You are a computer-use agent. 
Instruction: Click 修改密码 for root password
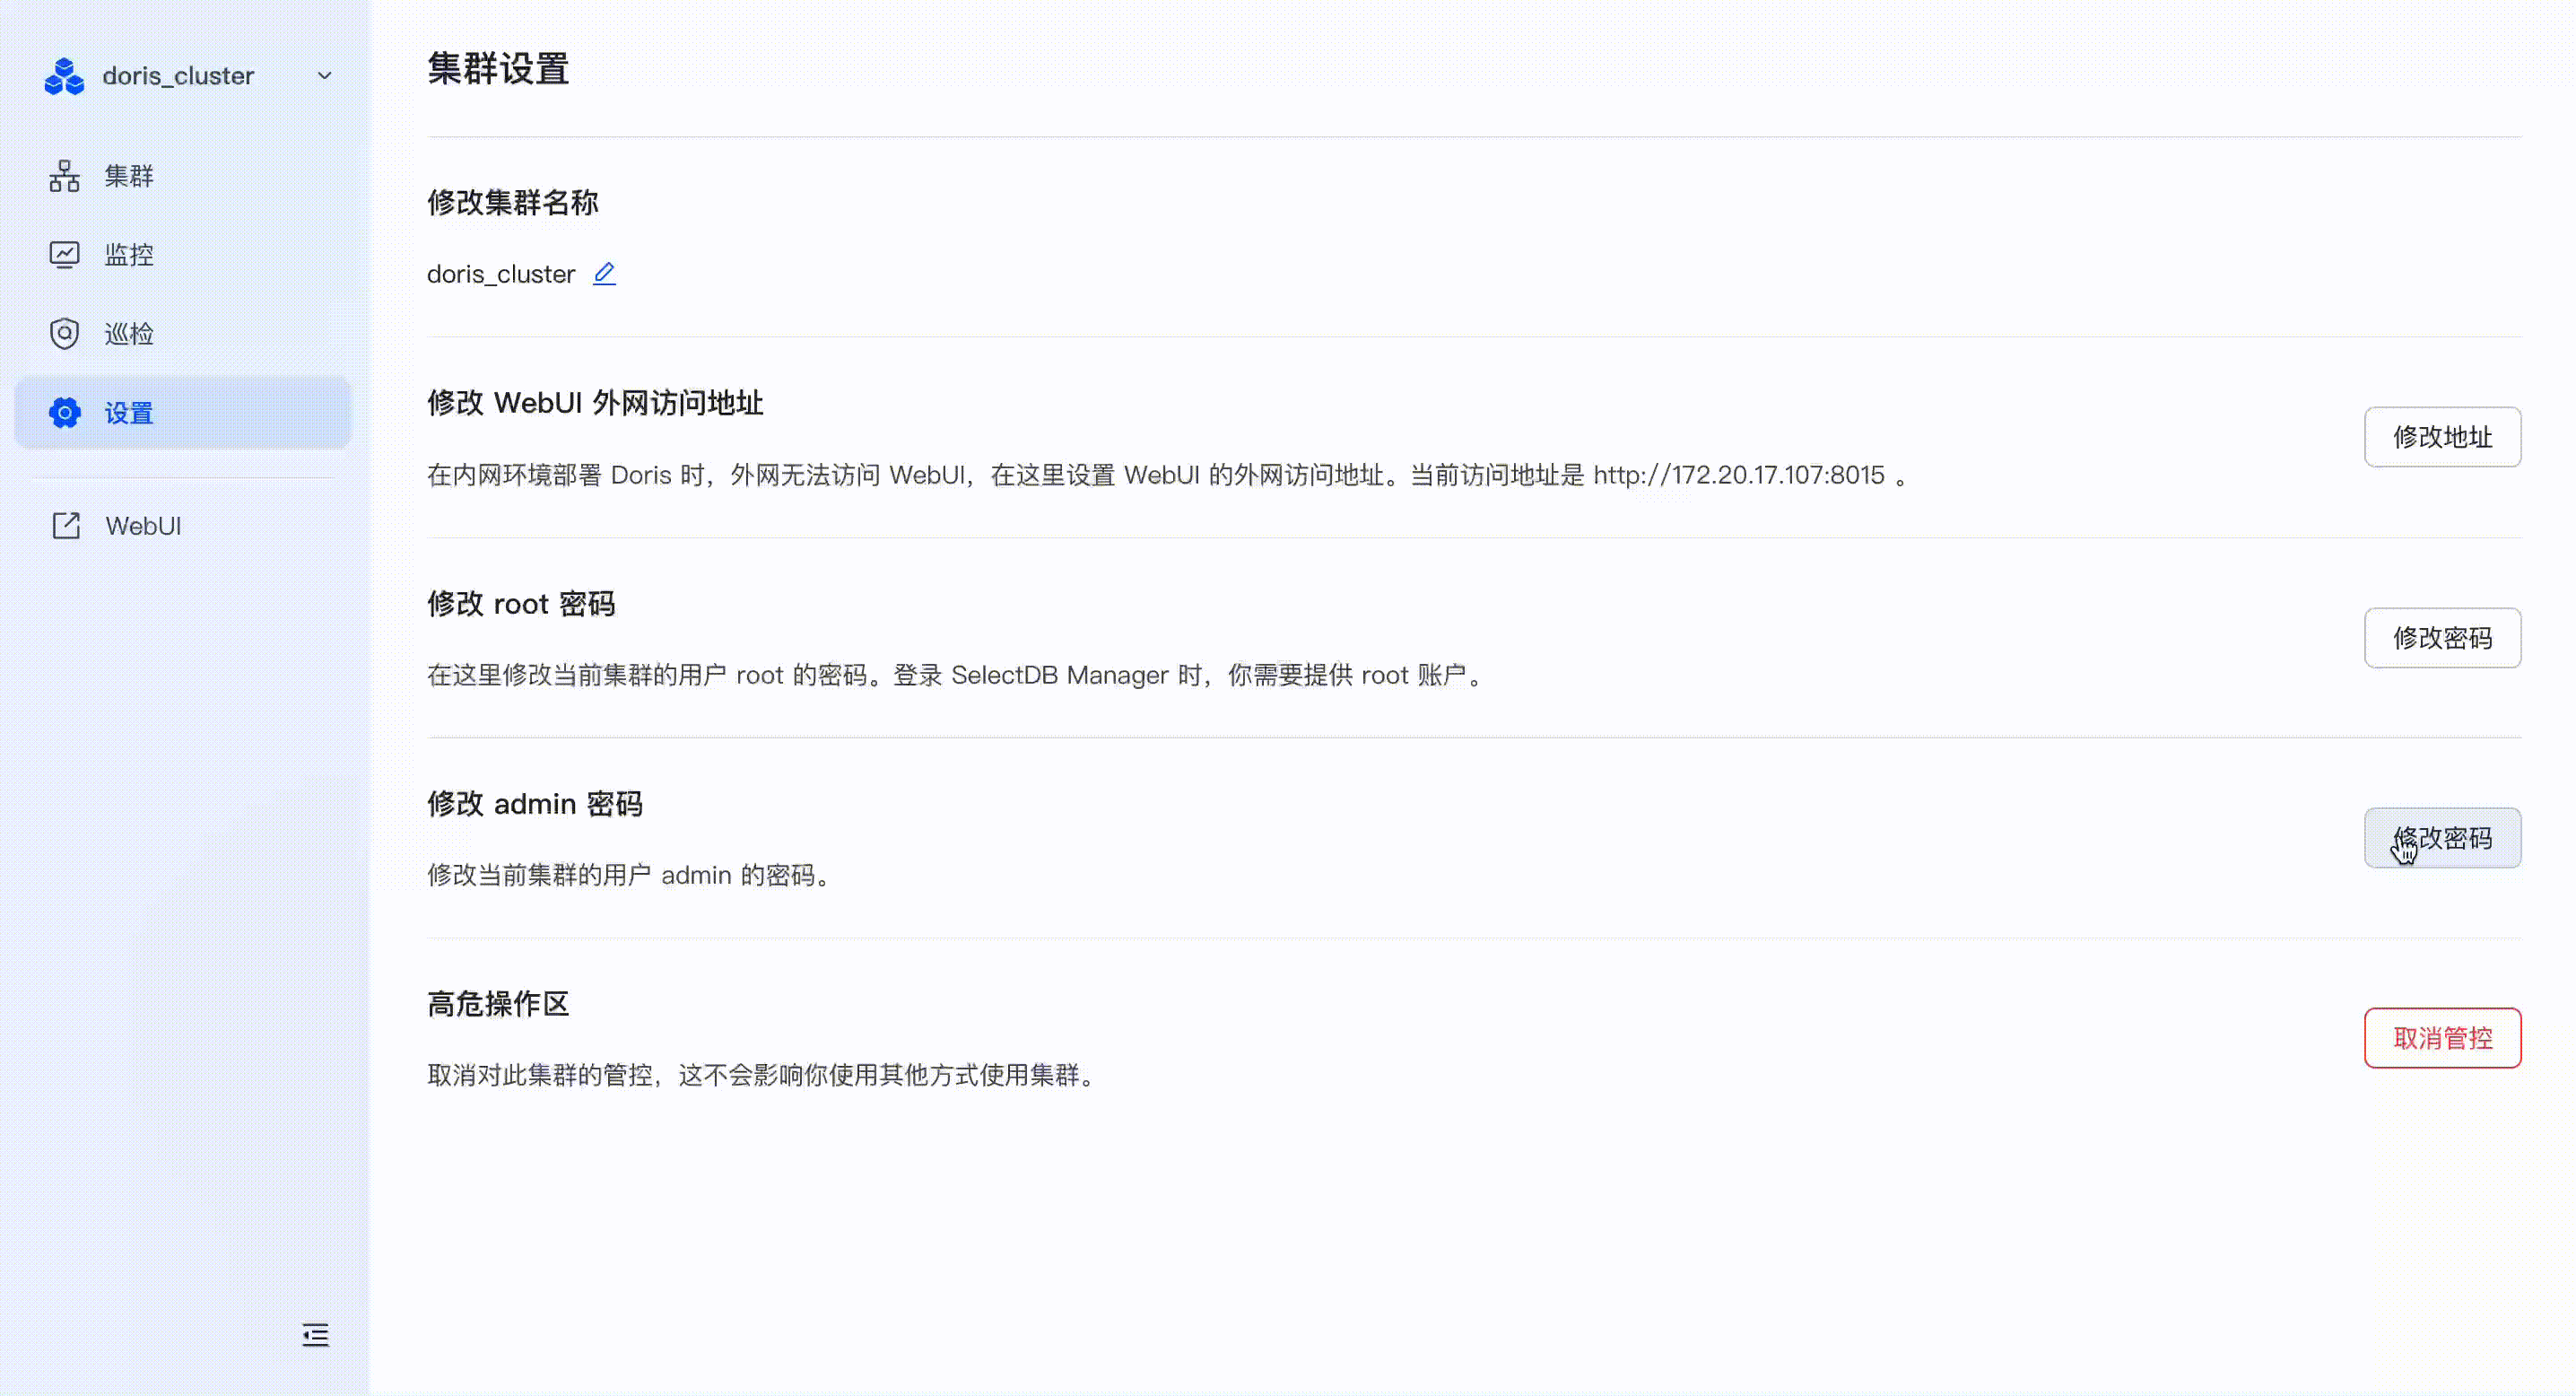tap(2442, 638)
